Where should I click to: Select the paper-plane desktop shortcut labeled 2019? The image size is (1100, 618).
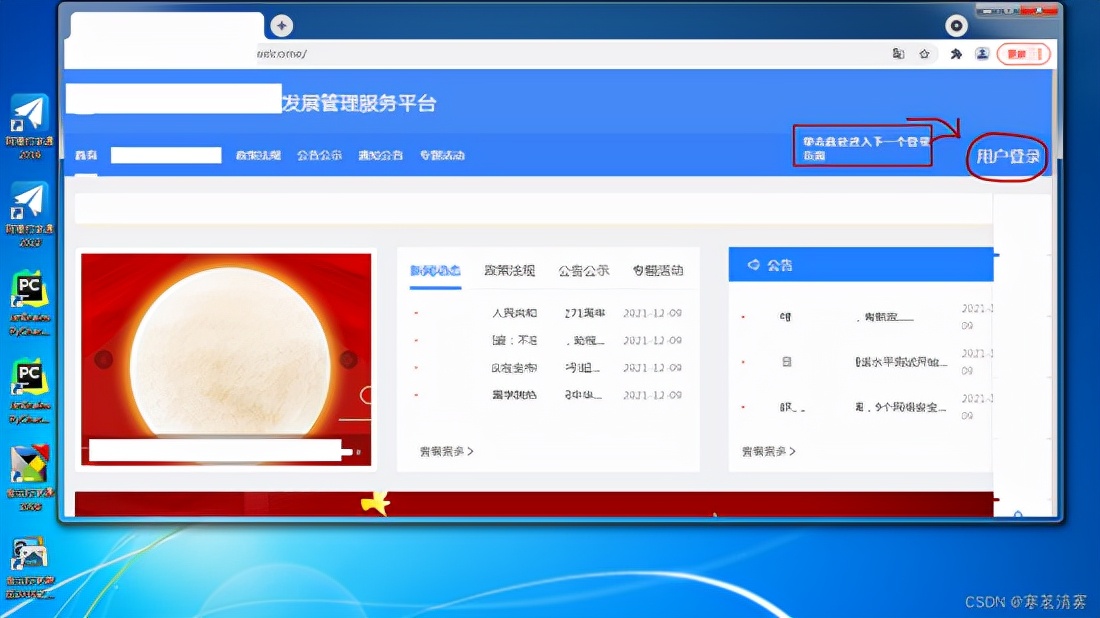(x=29, y=126)
